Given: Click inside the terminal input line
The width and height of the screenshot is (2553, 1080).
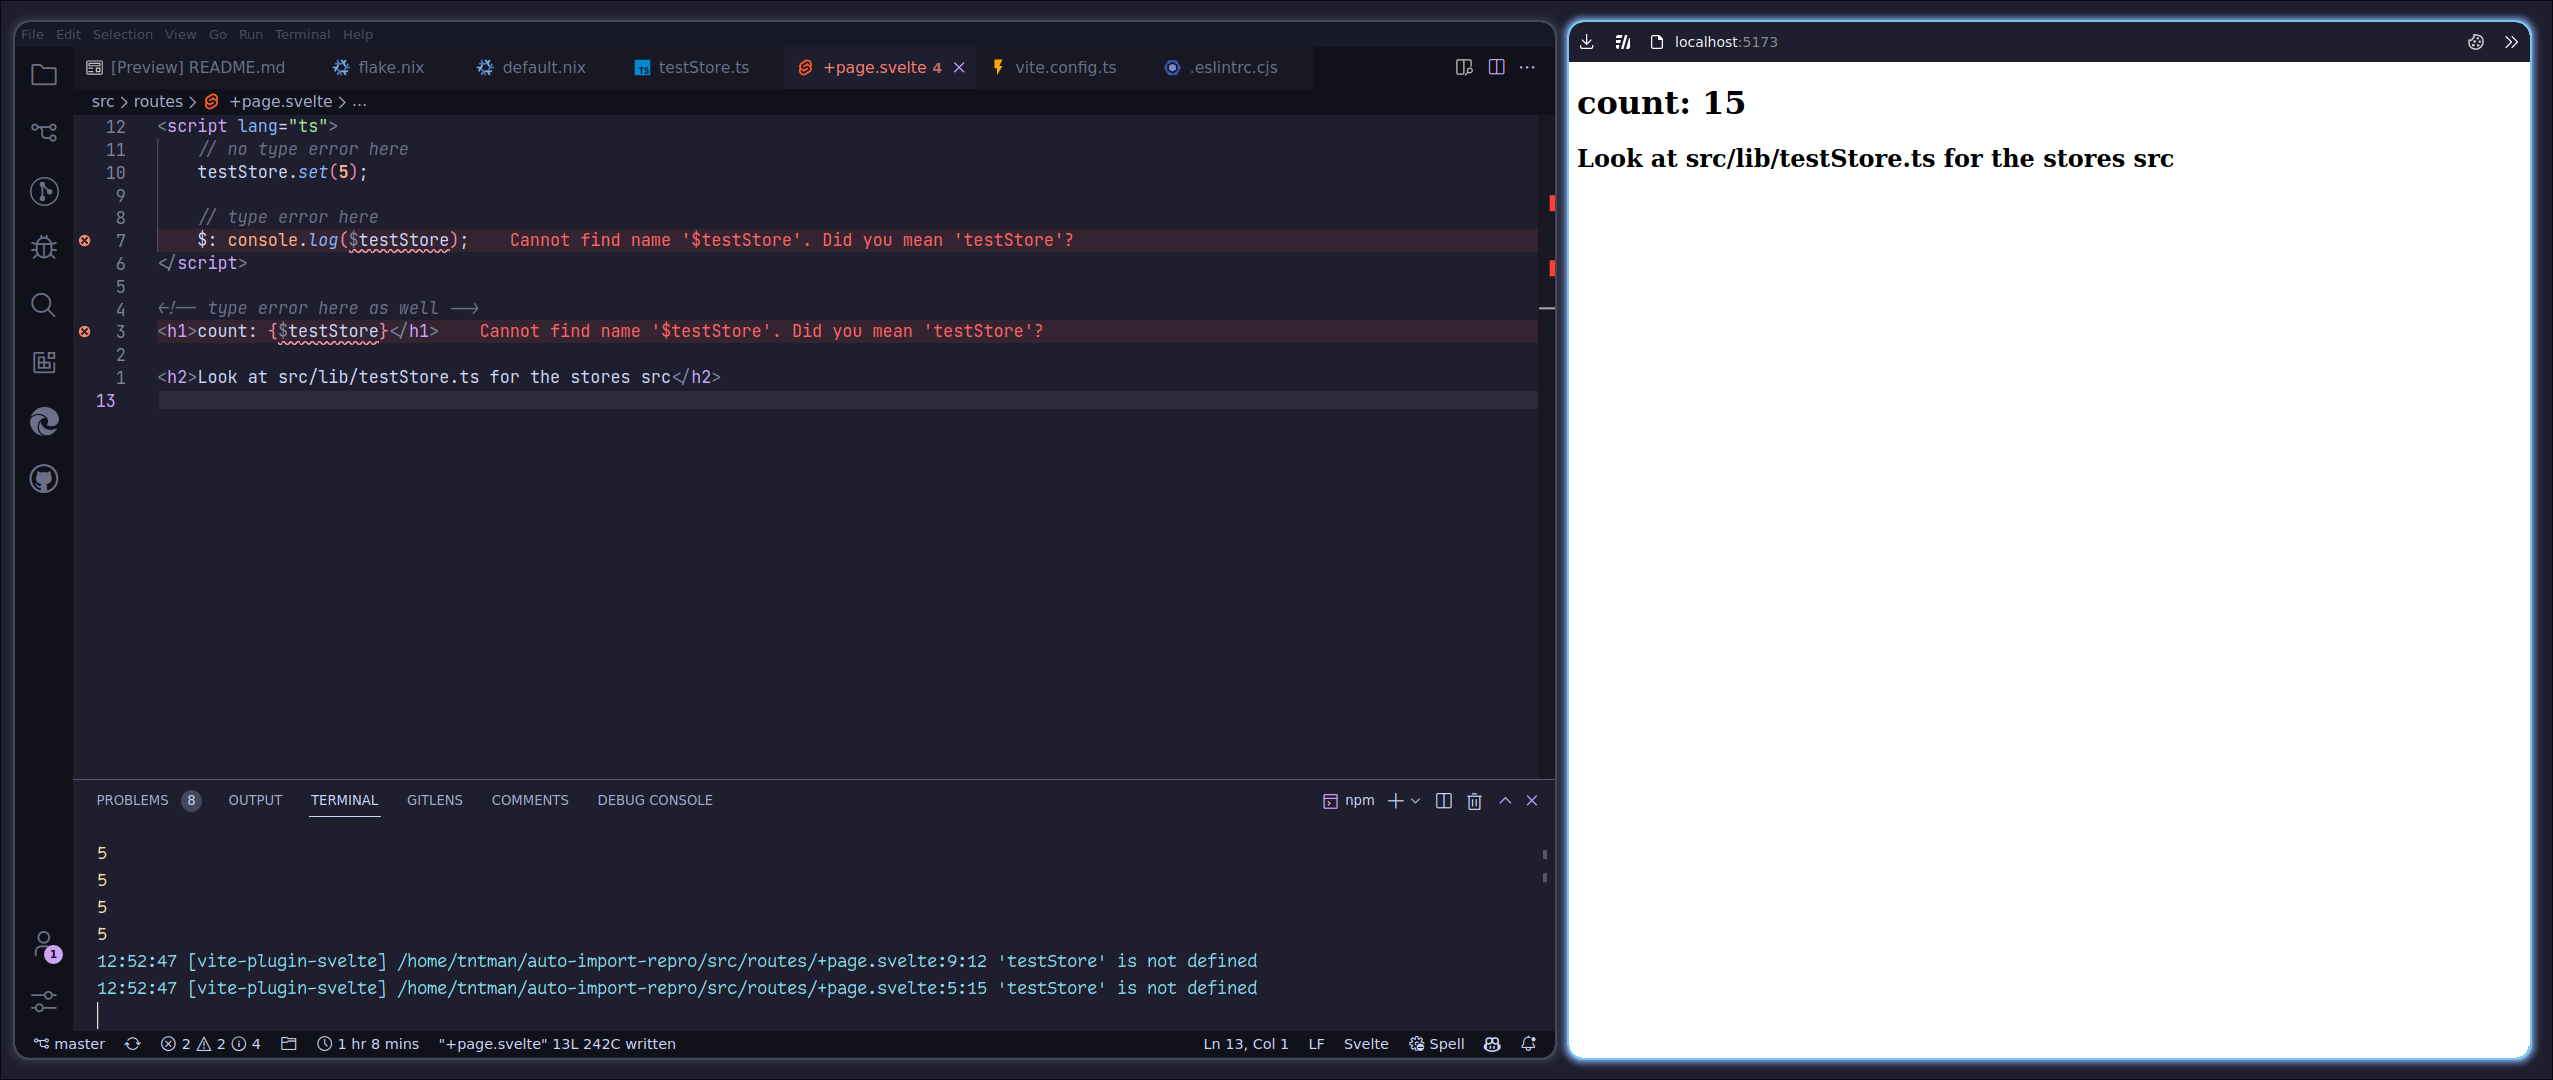Looking at the screenshot, I should tap(400, 1014).
